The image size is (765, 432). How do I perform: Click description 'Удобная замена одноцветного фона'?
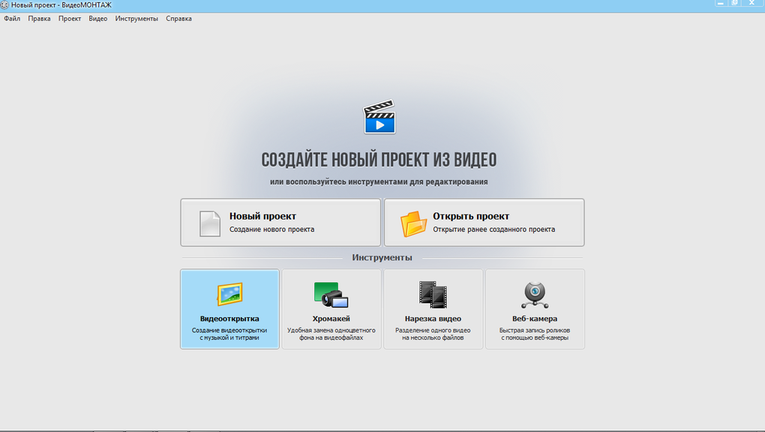coord(331,334)
